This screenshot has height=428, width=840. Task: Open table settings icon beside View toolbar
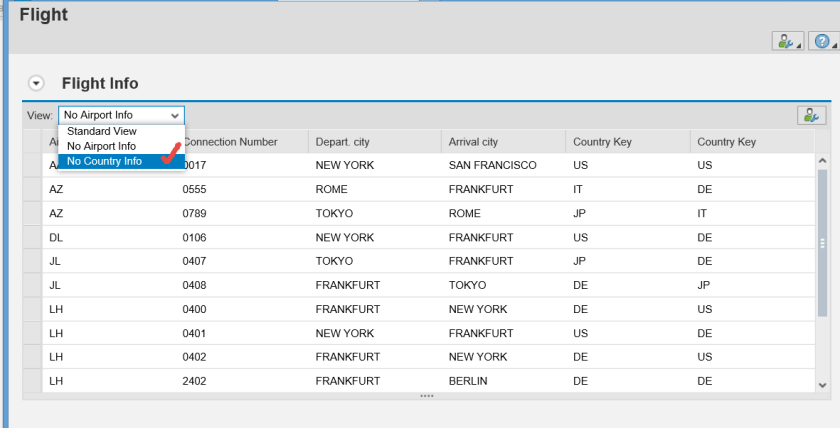pyautogui.click(x=810, y=115)
